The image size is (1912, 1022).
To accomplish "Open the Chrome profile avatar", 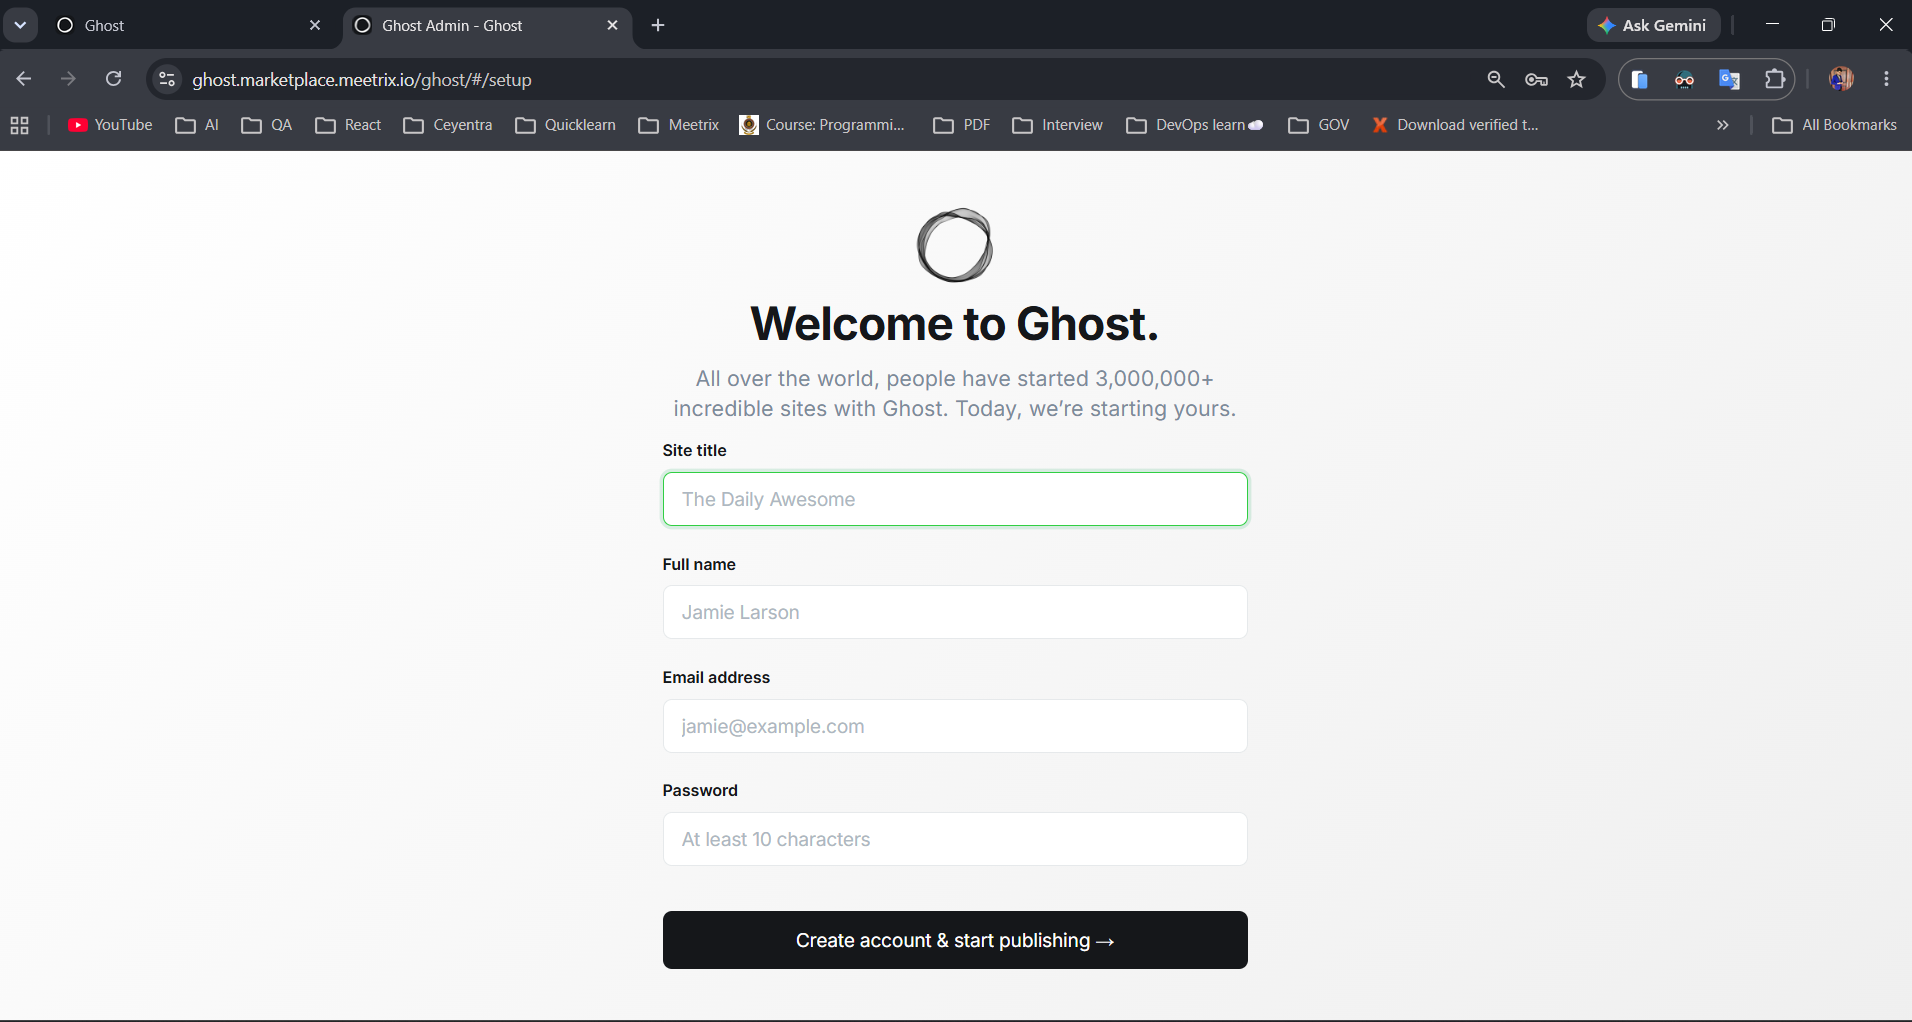I will click(1841, 79).
